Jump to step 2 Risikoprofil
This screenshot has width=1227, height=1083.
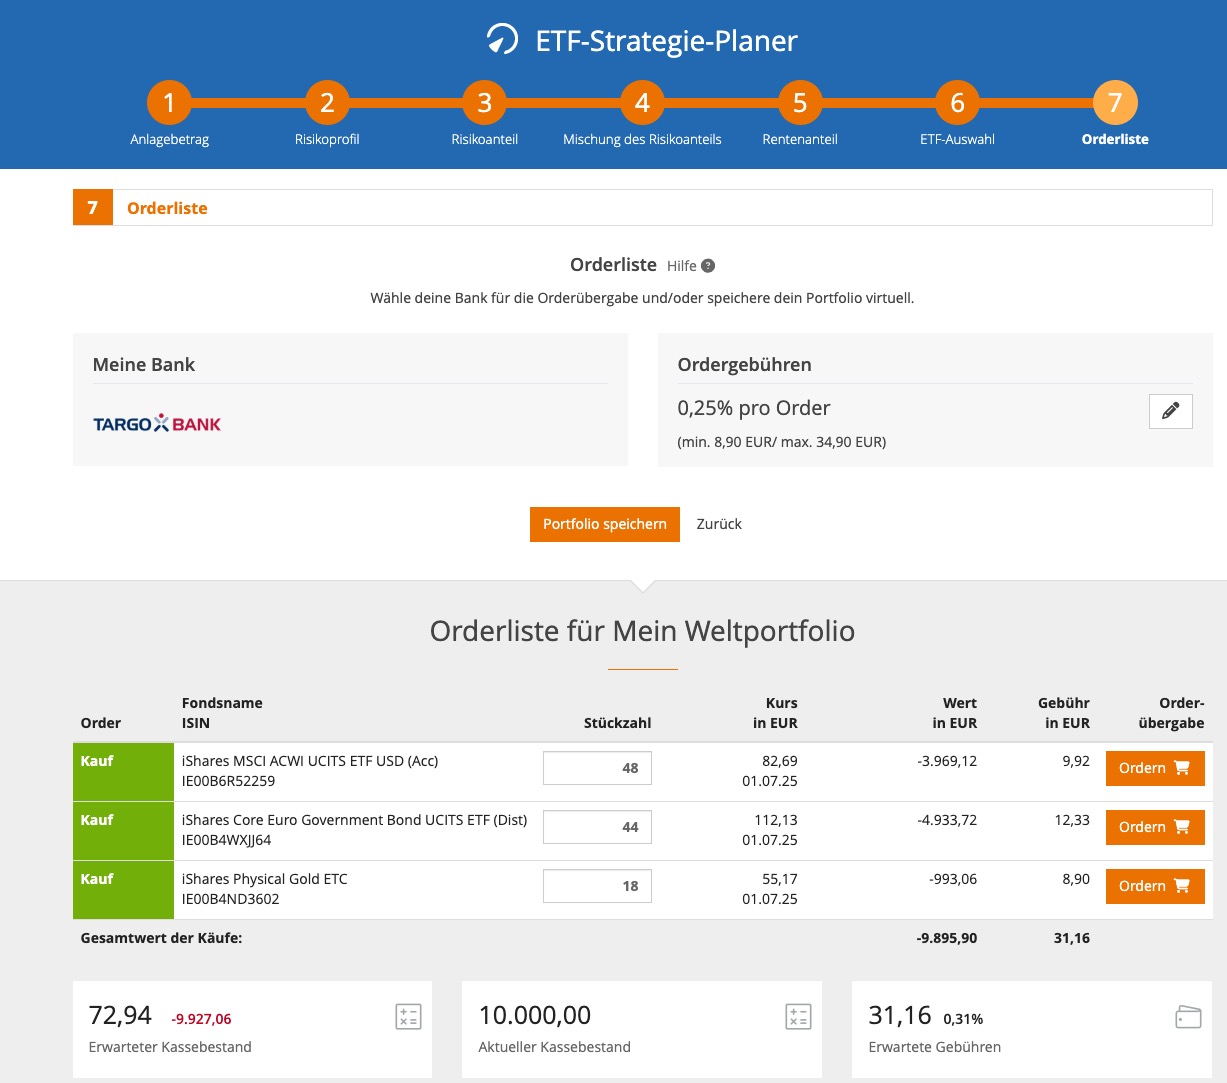[x=327, y=103]
